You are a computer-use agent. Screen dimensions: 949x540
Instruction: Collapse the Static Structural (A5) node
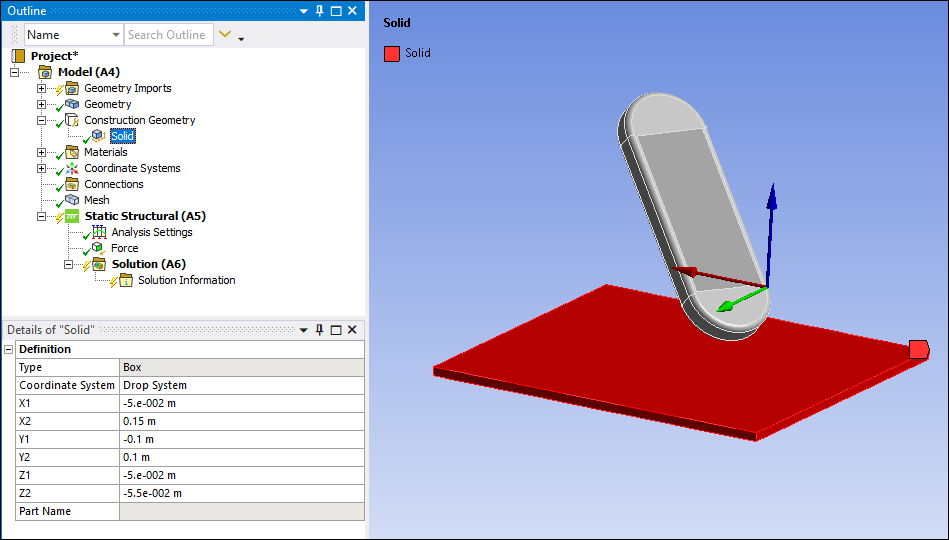[41, 216]
